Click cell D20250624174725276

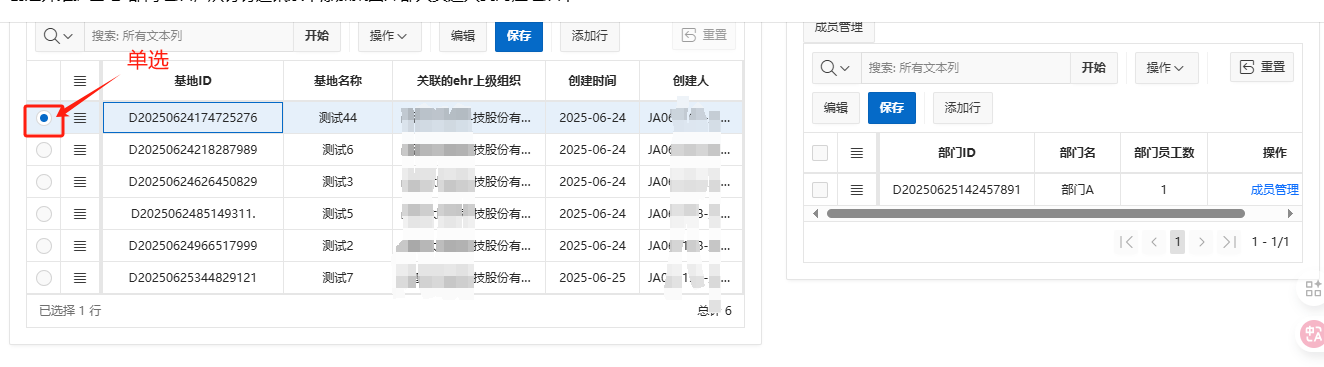193,118
